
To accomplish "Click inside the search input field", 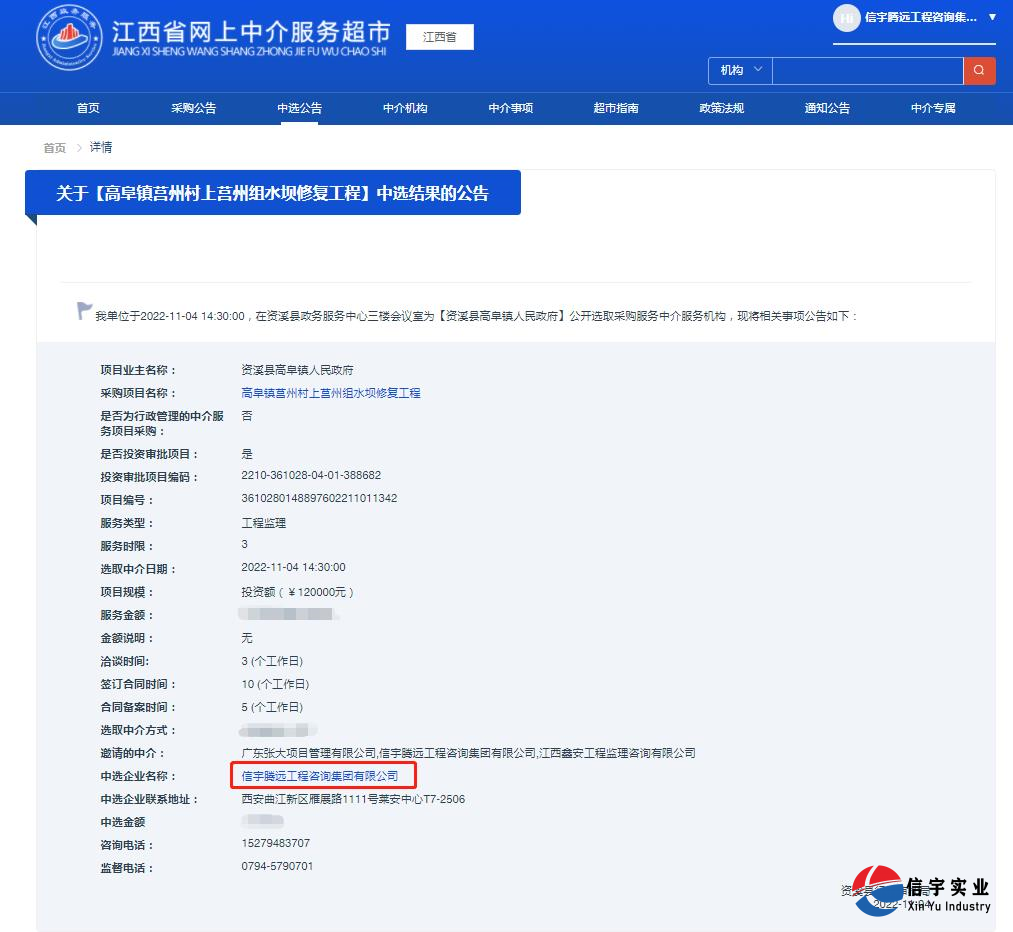I will (x=865, y=70).
